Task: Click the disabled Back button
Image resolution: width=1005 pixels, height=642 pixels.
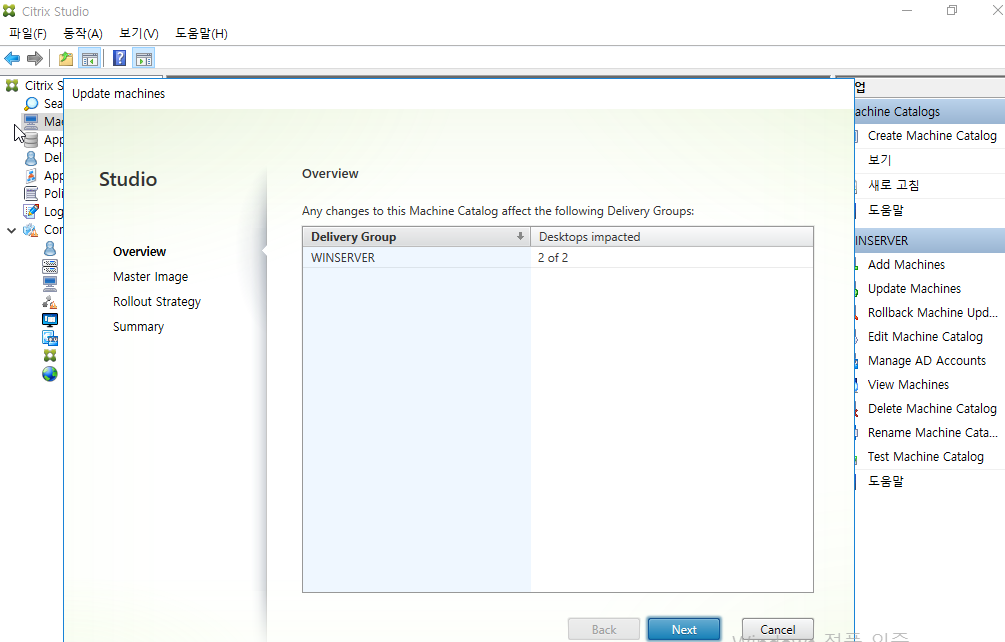Action: coord(604,630)
